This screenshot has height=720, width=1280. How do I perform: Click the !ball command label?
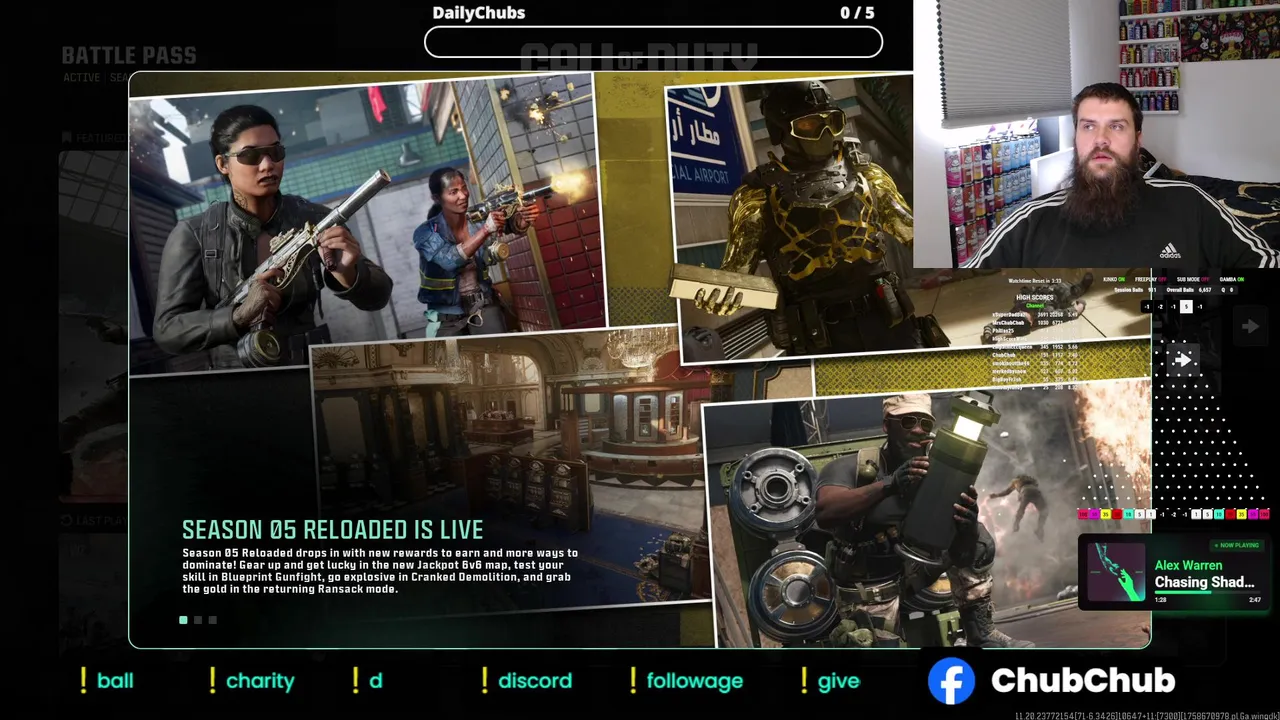click(x=107, y=681)
